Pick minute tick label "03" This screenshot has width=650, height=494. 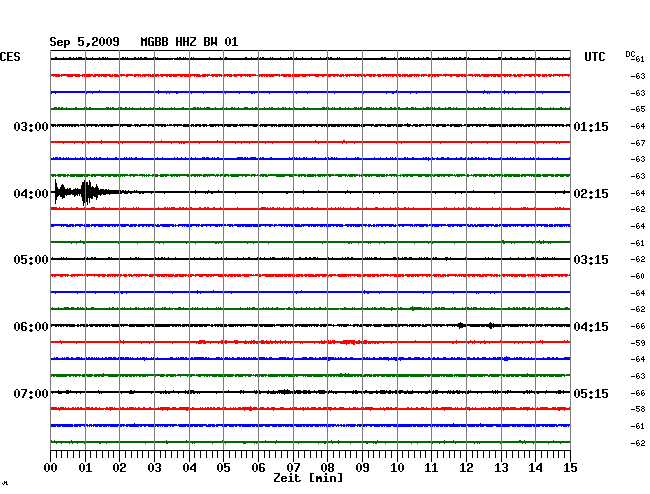(154, 468)
